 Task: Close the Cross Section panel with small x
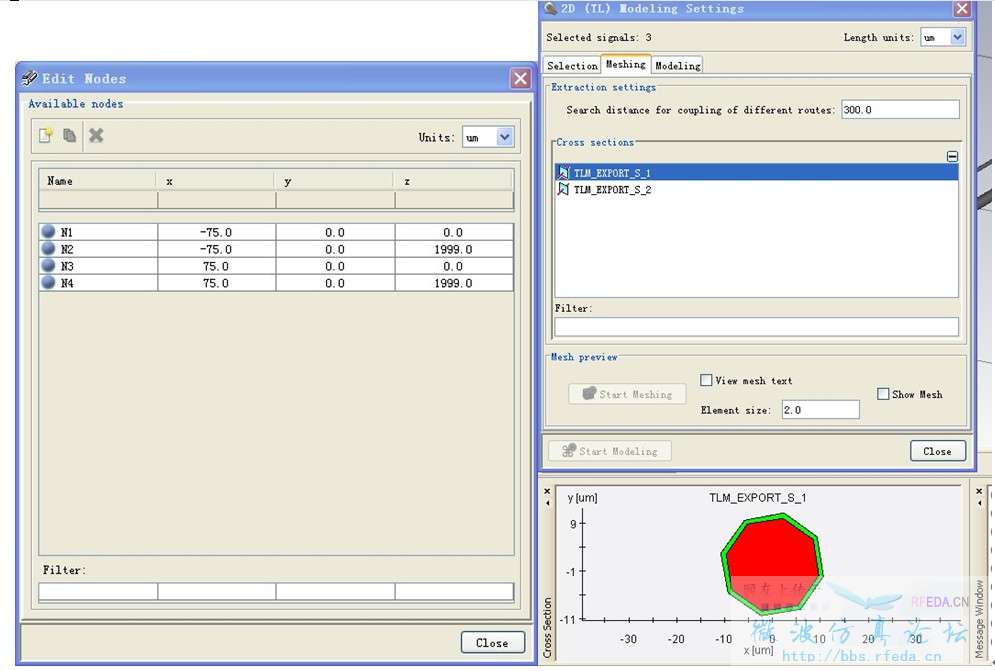tap(548, 491)
